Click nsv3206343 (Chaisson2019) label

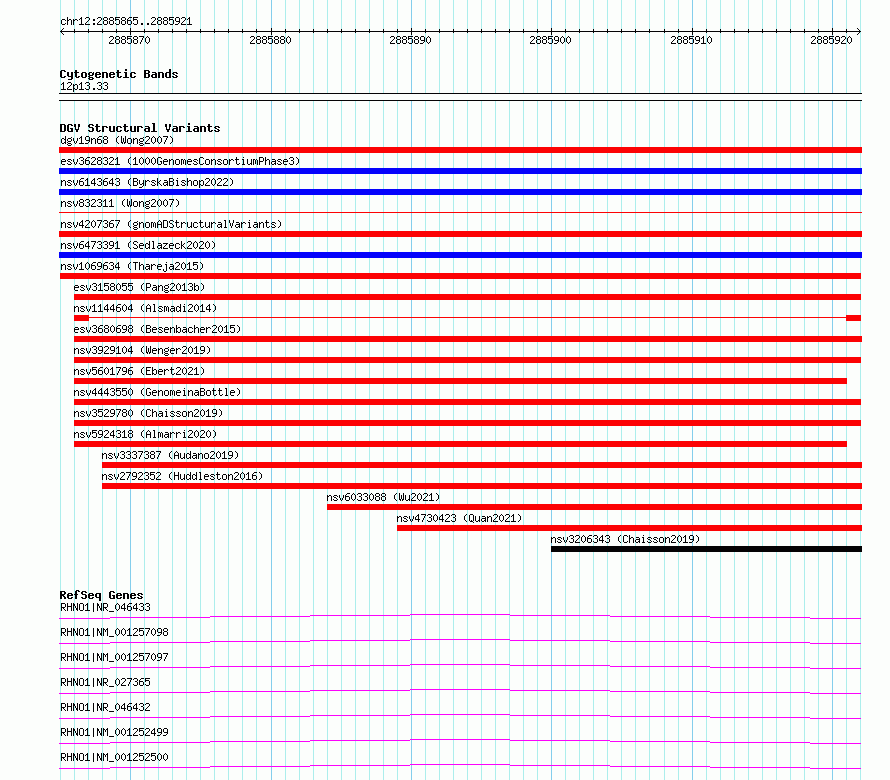coord(625,539)
